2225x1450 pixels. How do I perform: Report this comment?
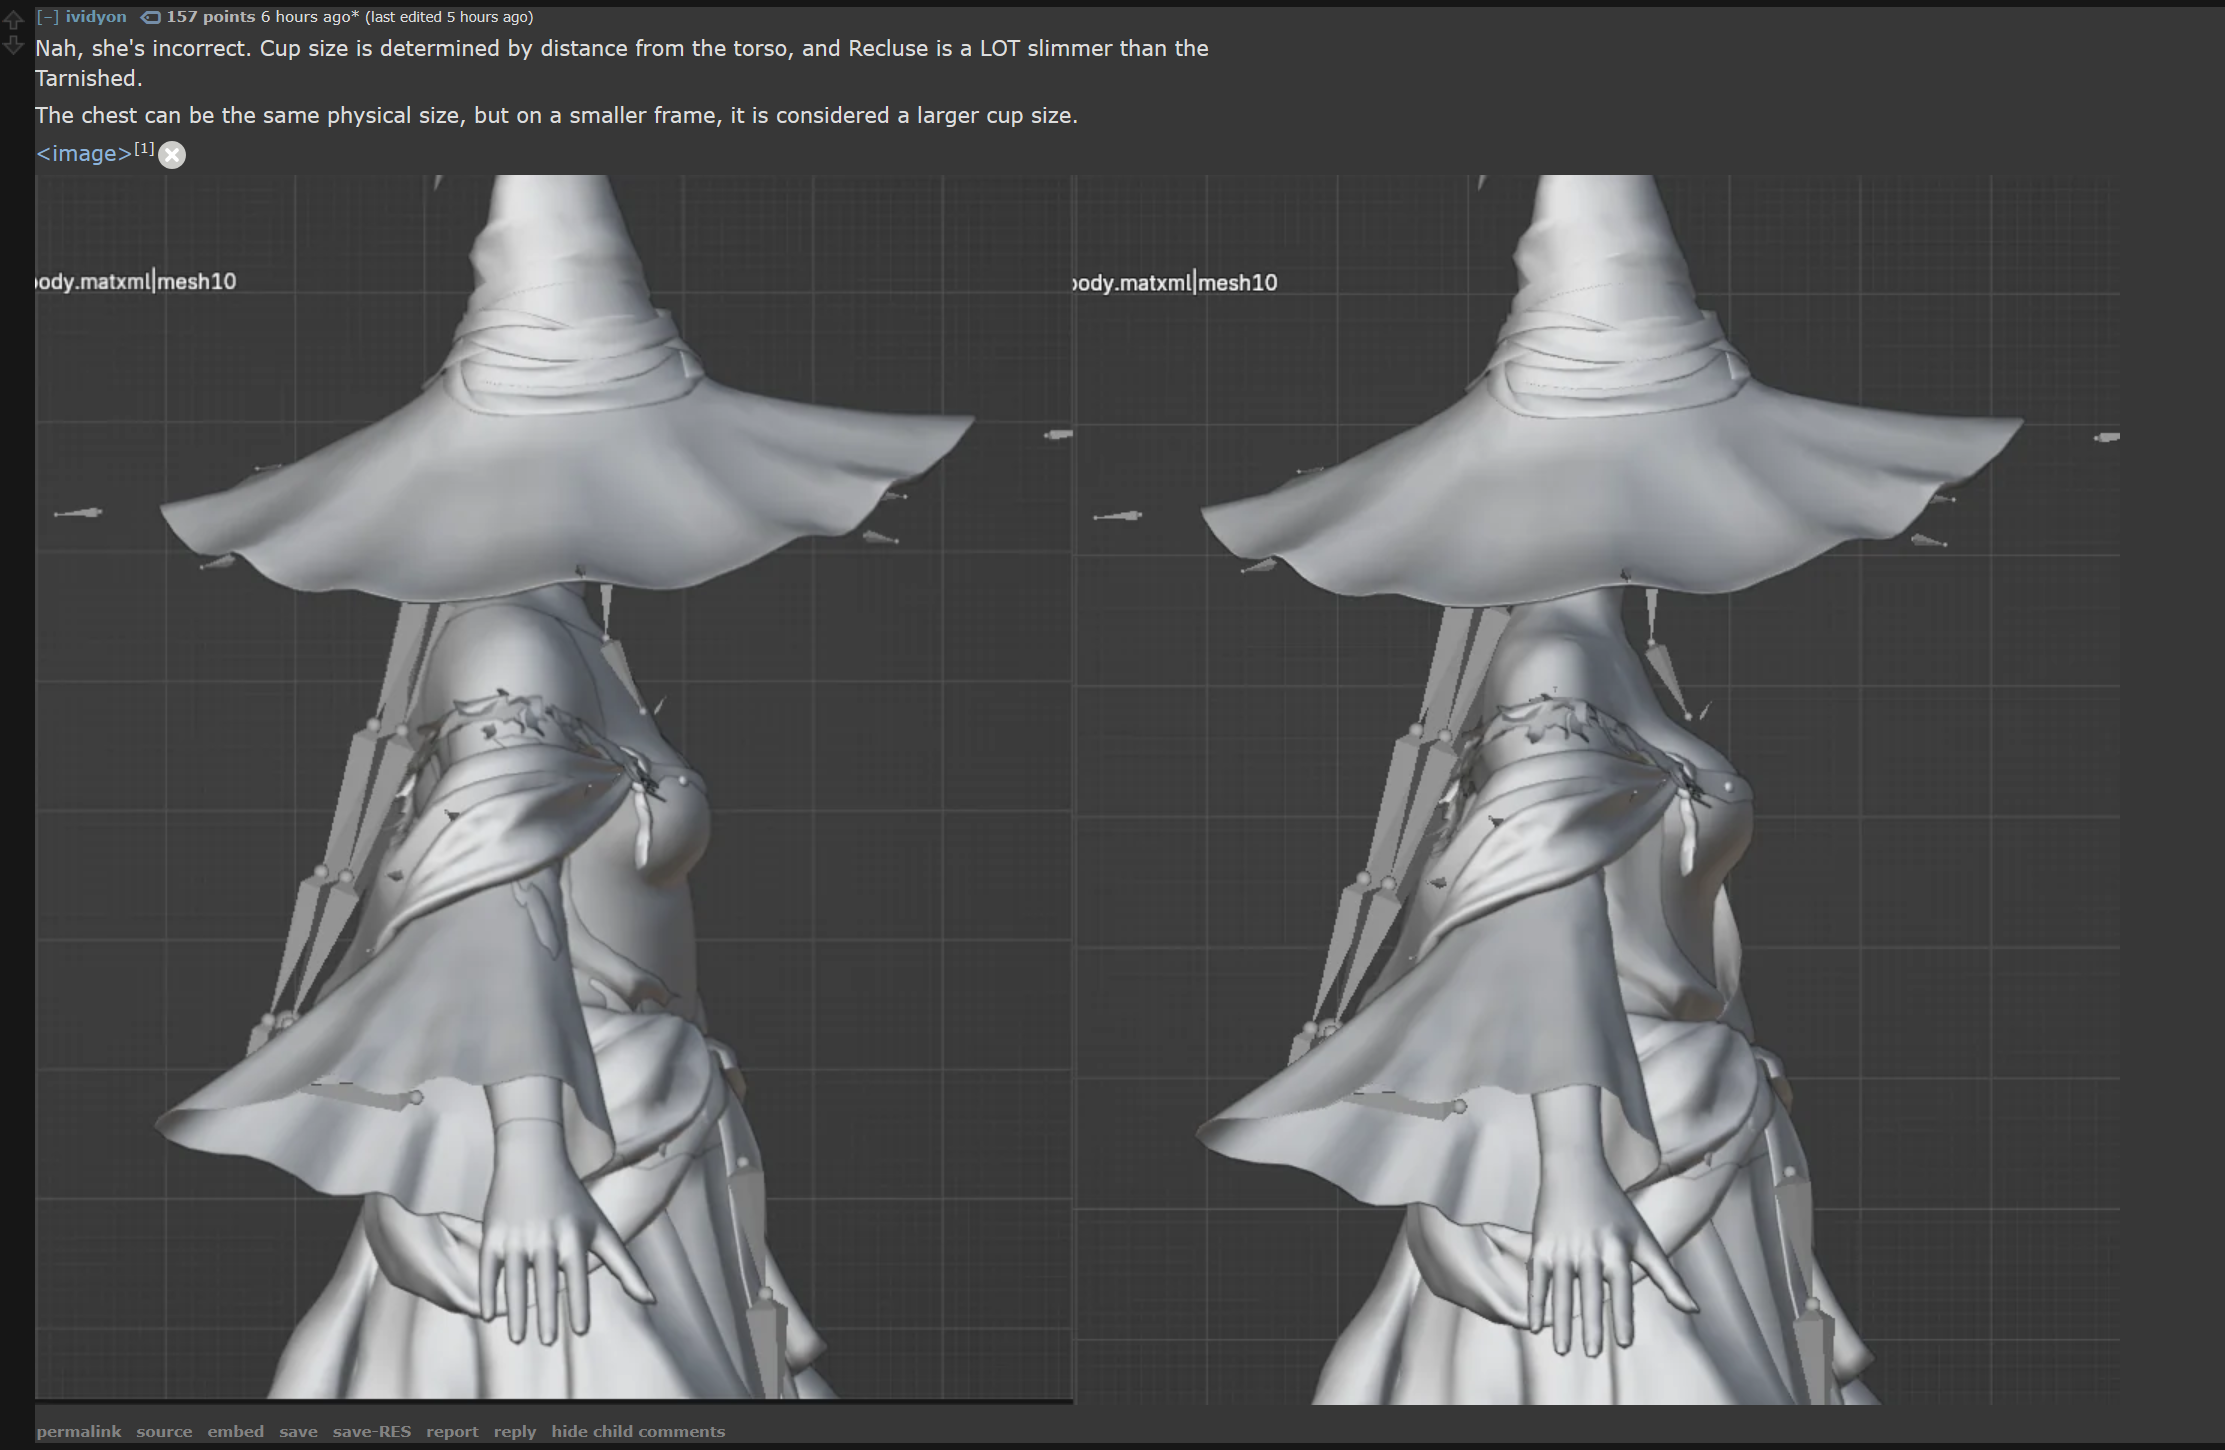(452, 1432)
